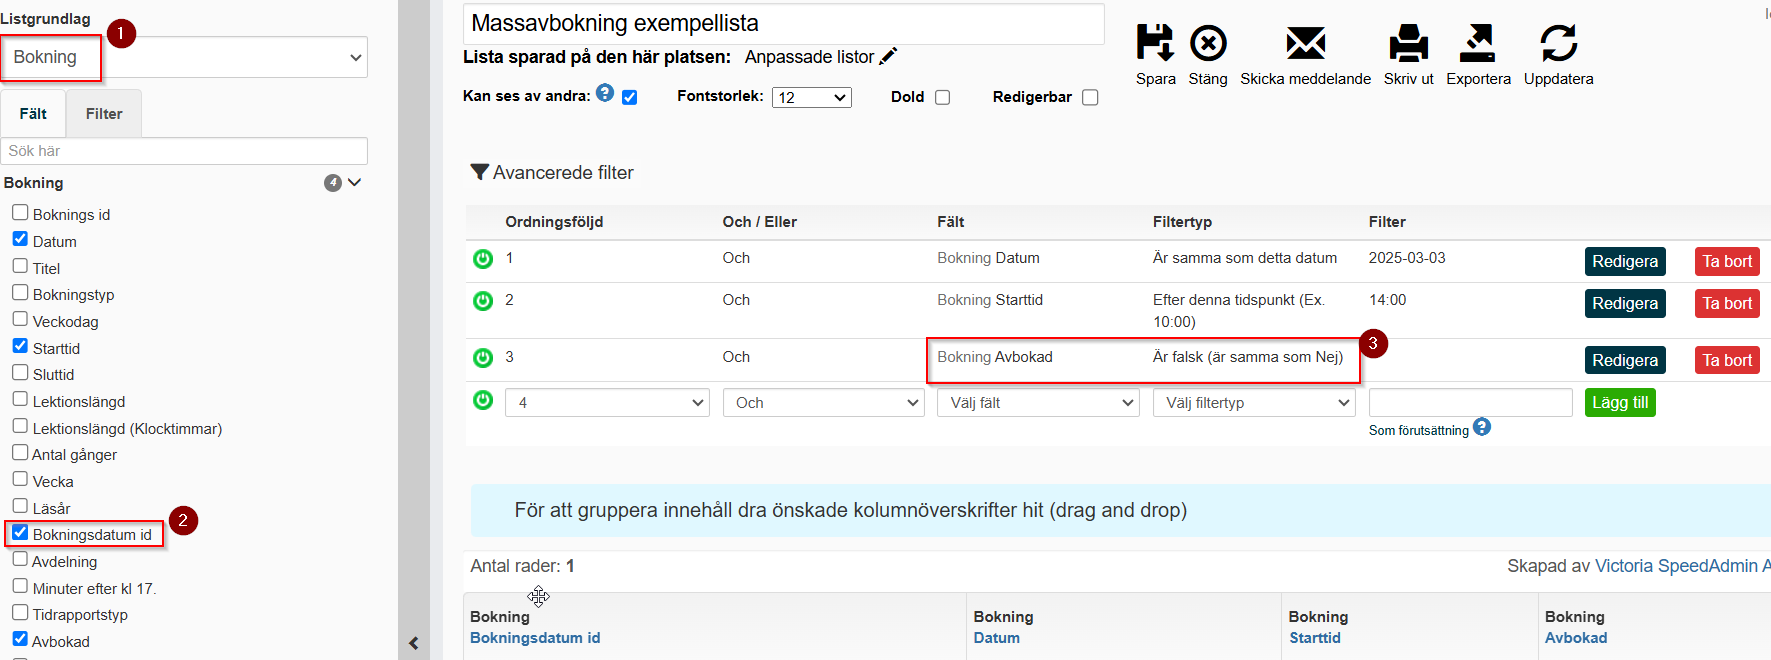Image resolution: width=1771 pixels, height=660 pixels.
Task: Switch to the Filter tab
Action: click(104, 114)
